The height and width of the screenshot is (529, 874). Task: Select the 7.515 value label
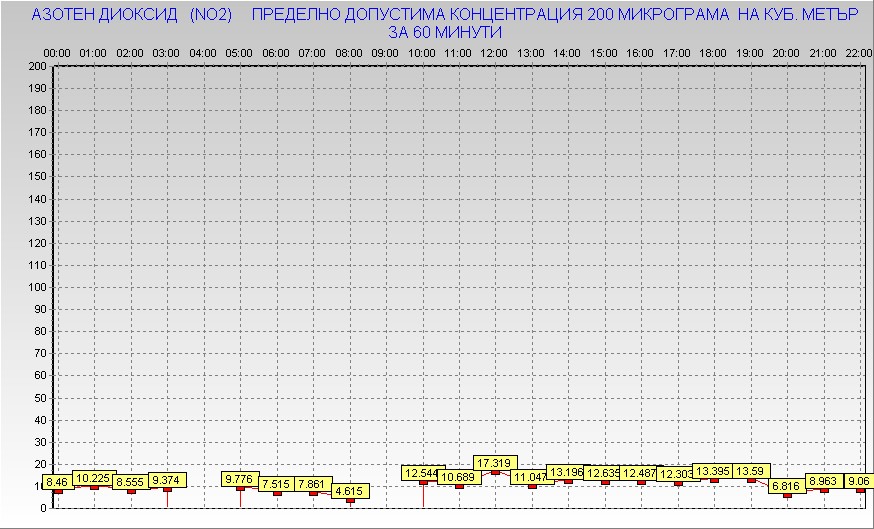[275, 484]
